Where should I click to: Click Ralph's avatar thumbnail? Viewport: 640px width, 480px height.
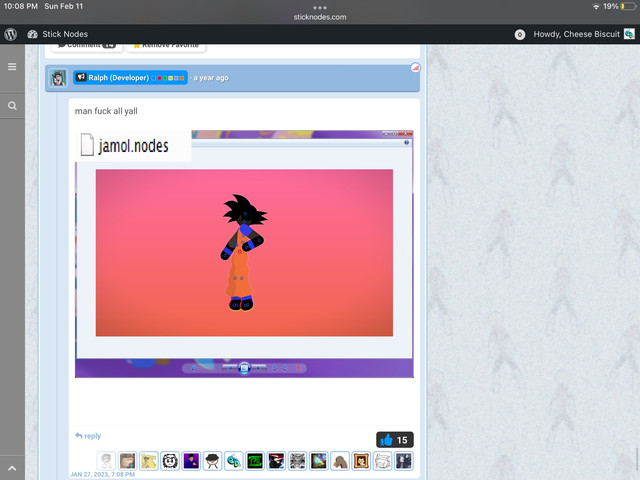(58, 78)
